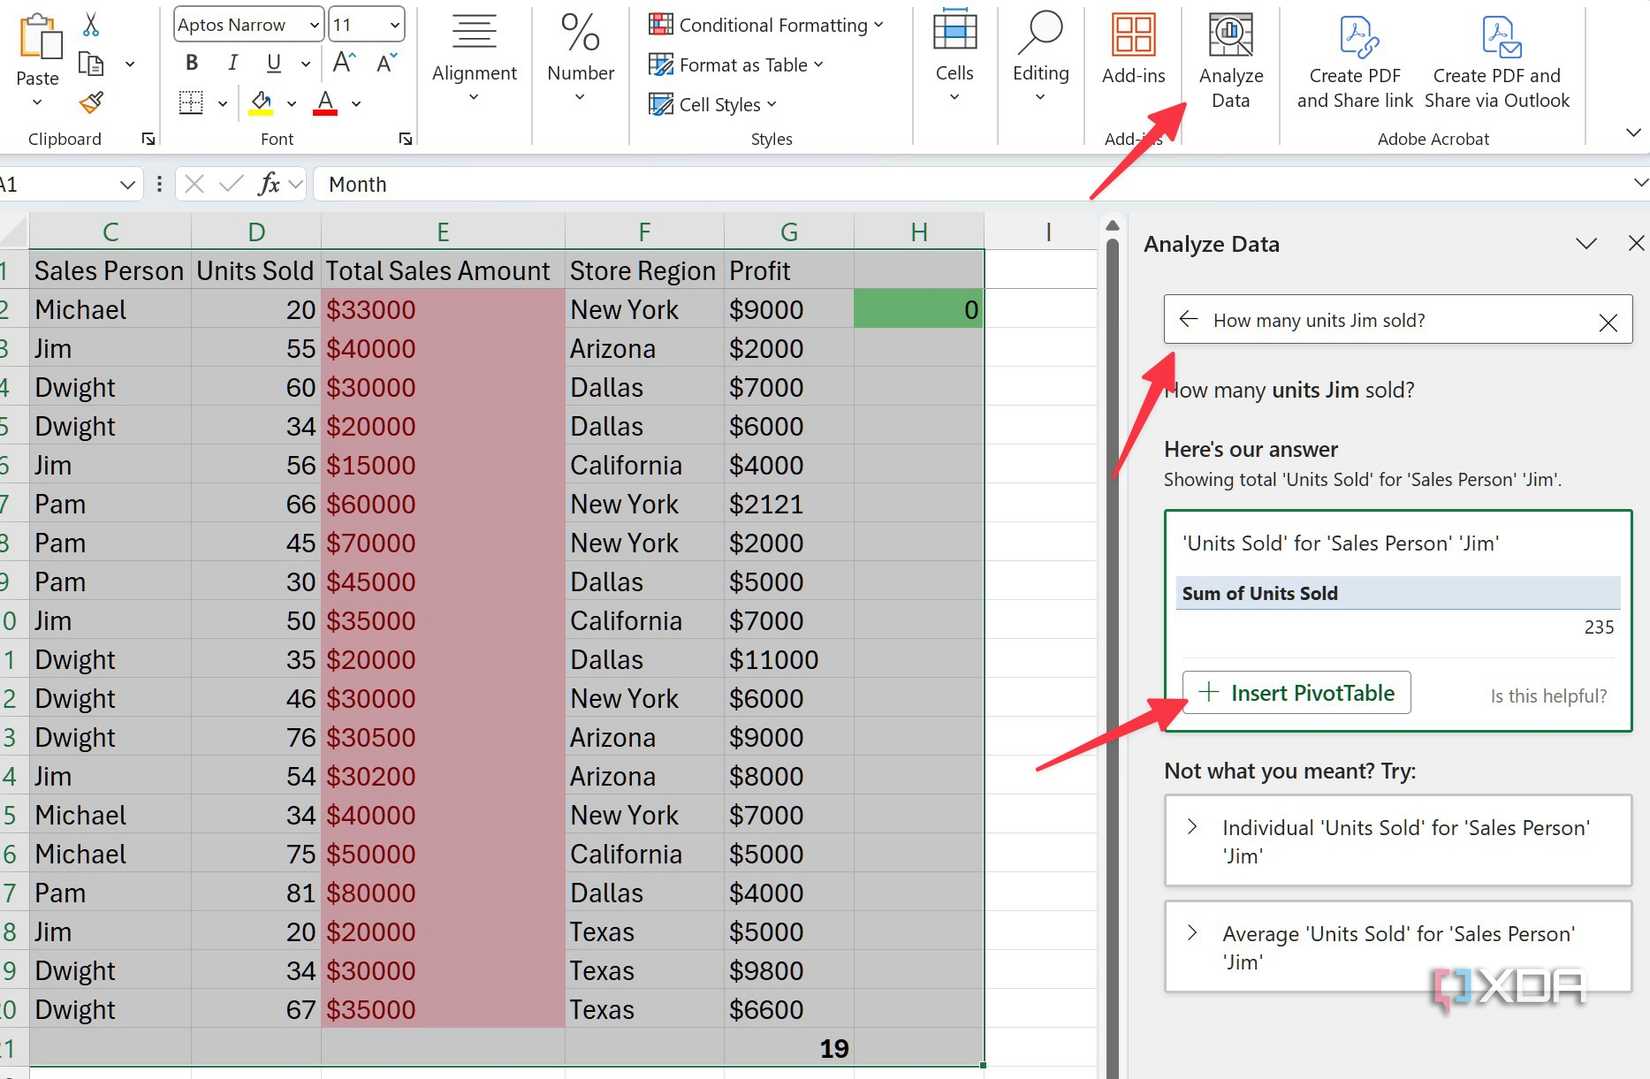
Task: Expand Individual 'Units Sold' for Jim suggestion
Action: pyautogui.click(x=1396, y=841)
